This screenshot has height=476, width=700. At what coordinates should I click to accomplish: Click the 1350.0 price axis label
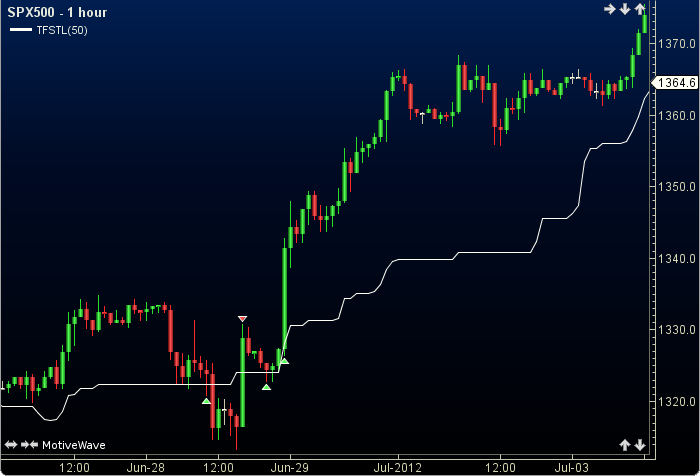coord(677,187)
